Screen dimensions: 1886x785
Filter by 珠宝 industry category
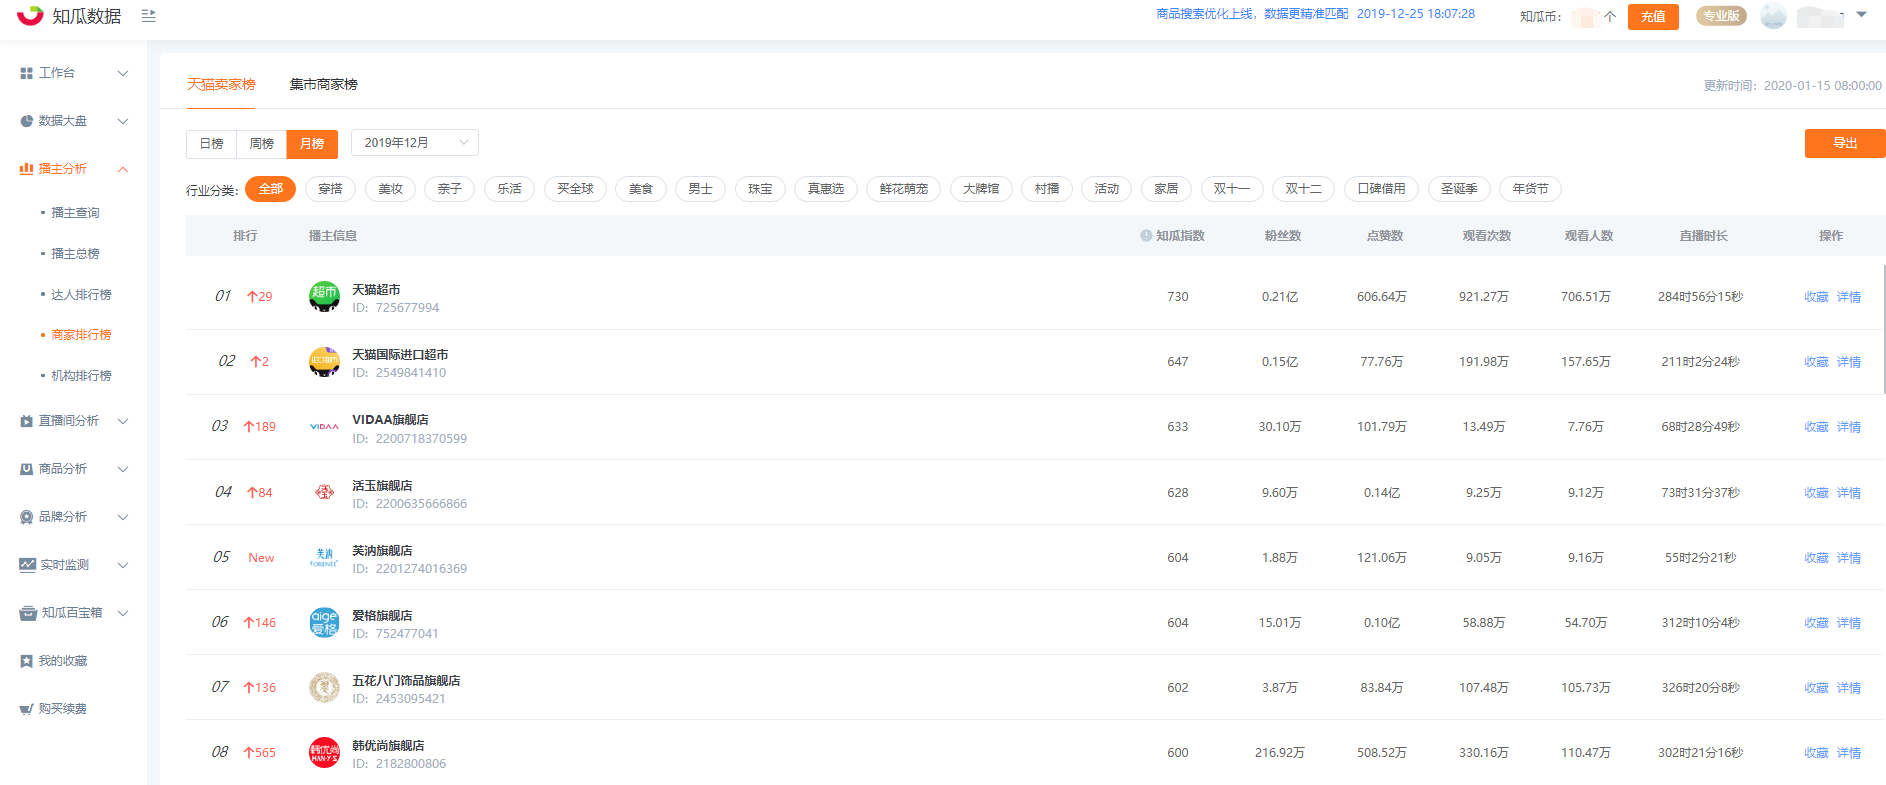(760, 189)
